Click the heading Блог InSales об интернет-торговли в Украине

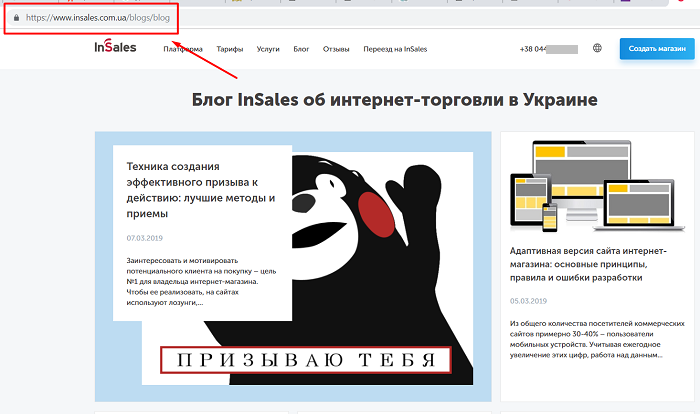[394, 100]
